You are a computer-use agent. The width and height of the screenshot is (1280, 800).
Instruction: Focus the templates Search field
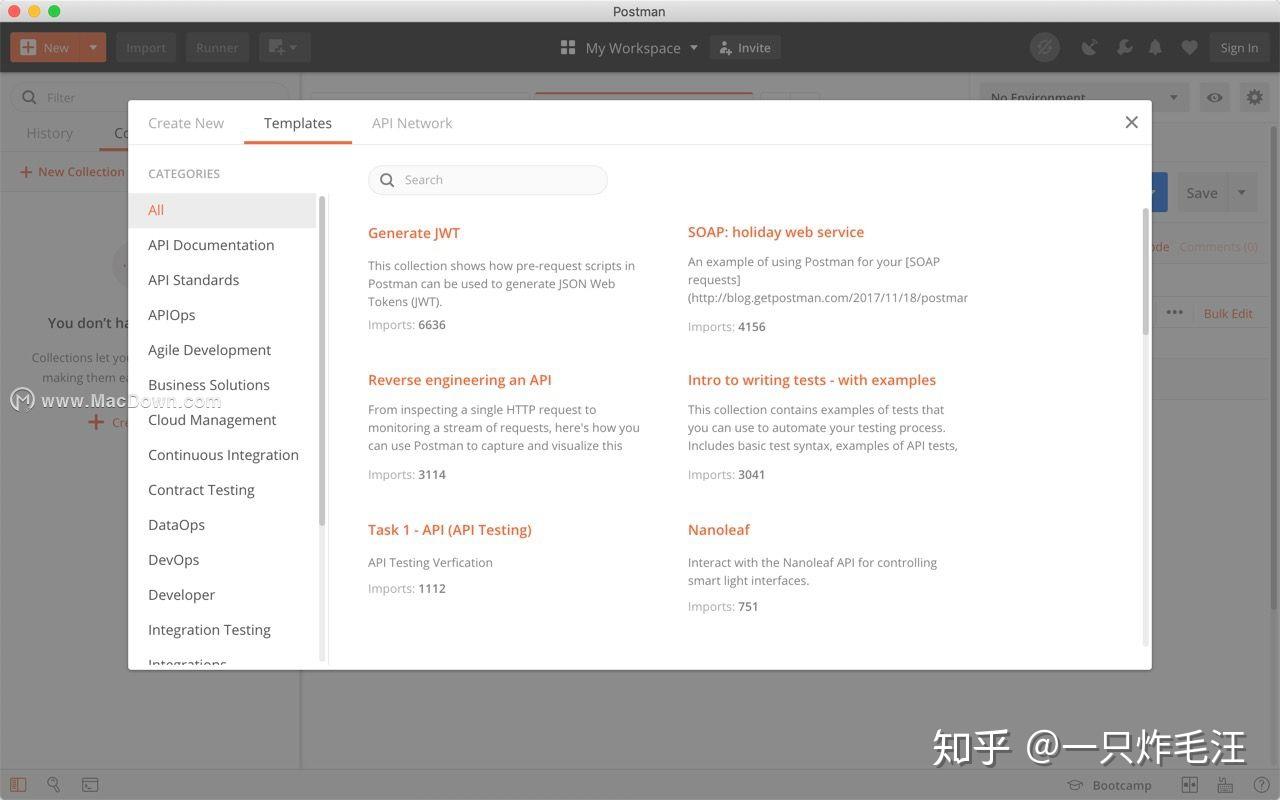coord(488,180)
